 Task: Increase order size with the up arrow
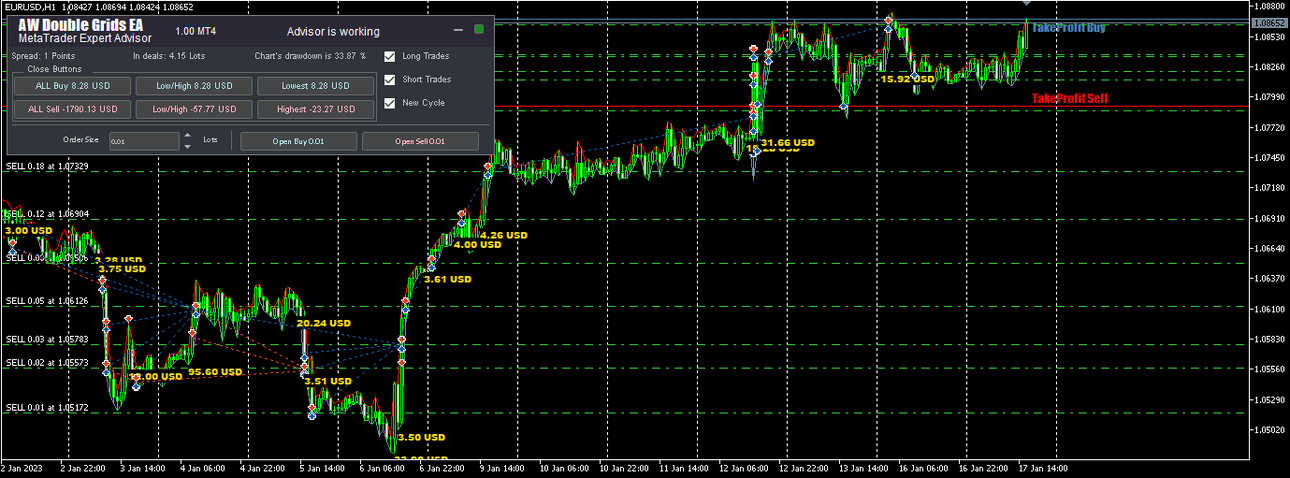click(187, 136)
